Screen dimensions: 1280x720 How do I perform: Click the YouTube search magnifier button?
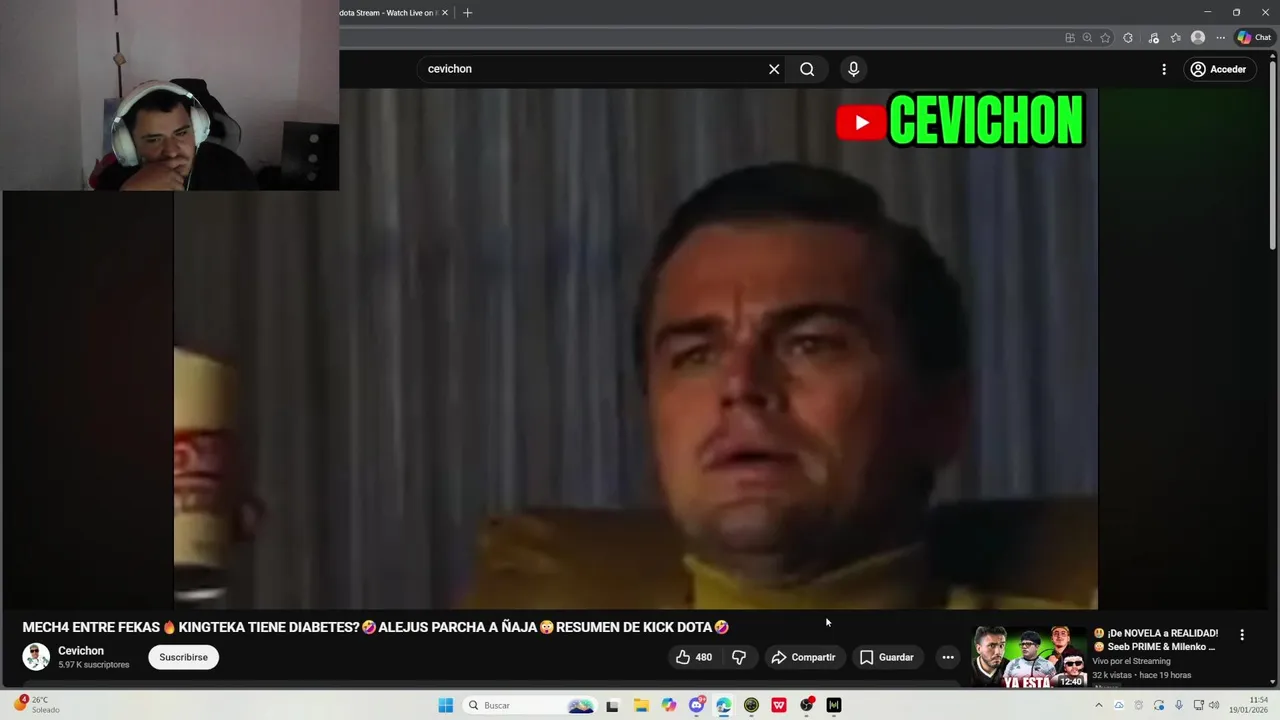point(807,69)
